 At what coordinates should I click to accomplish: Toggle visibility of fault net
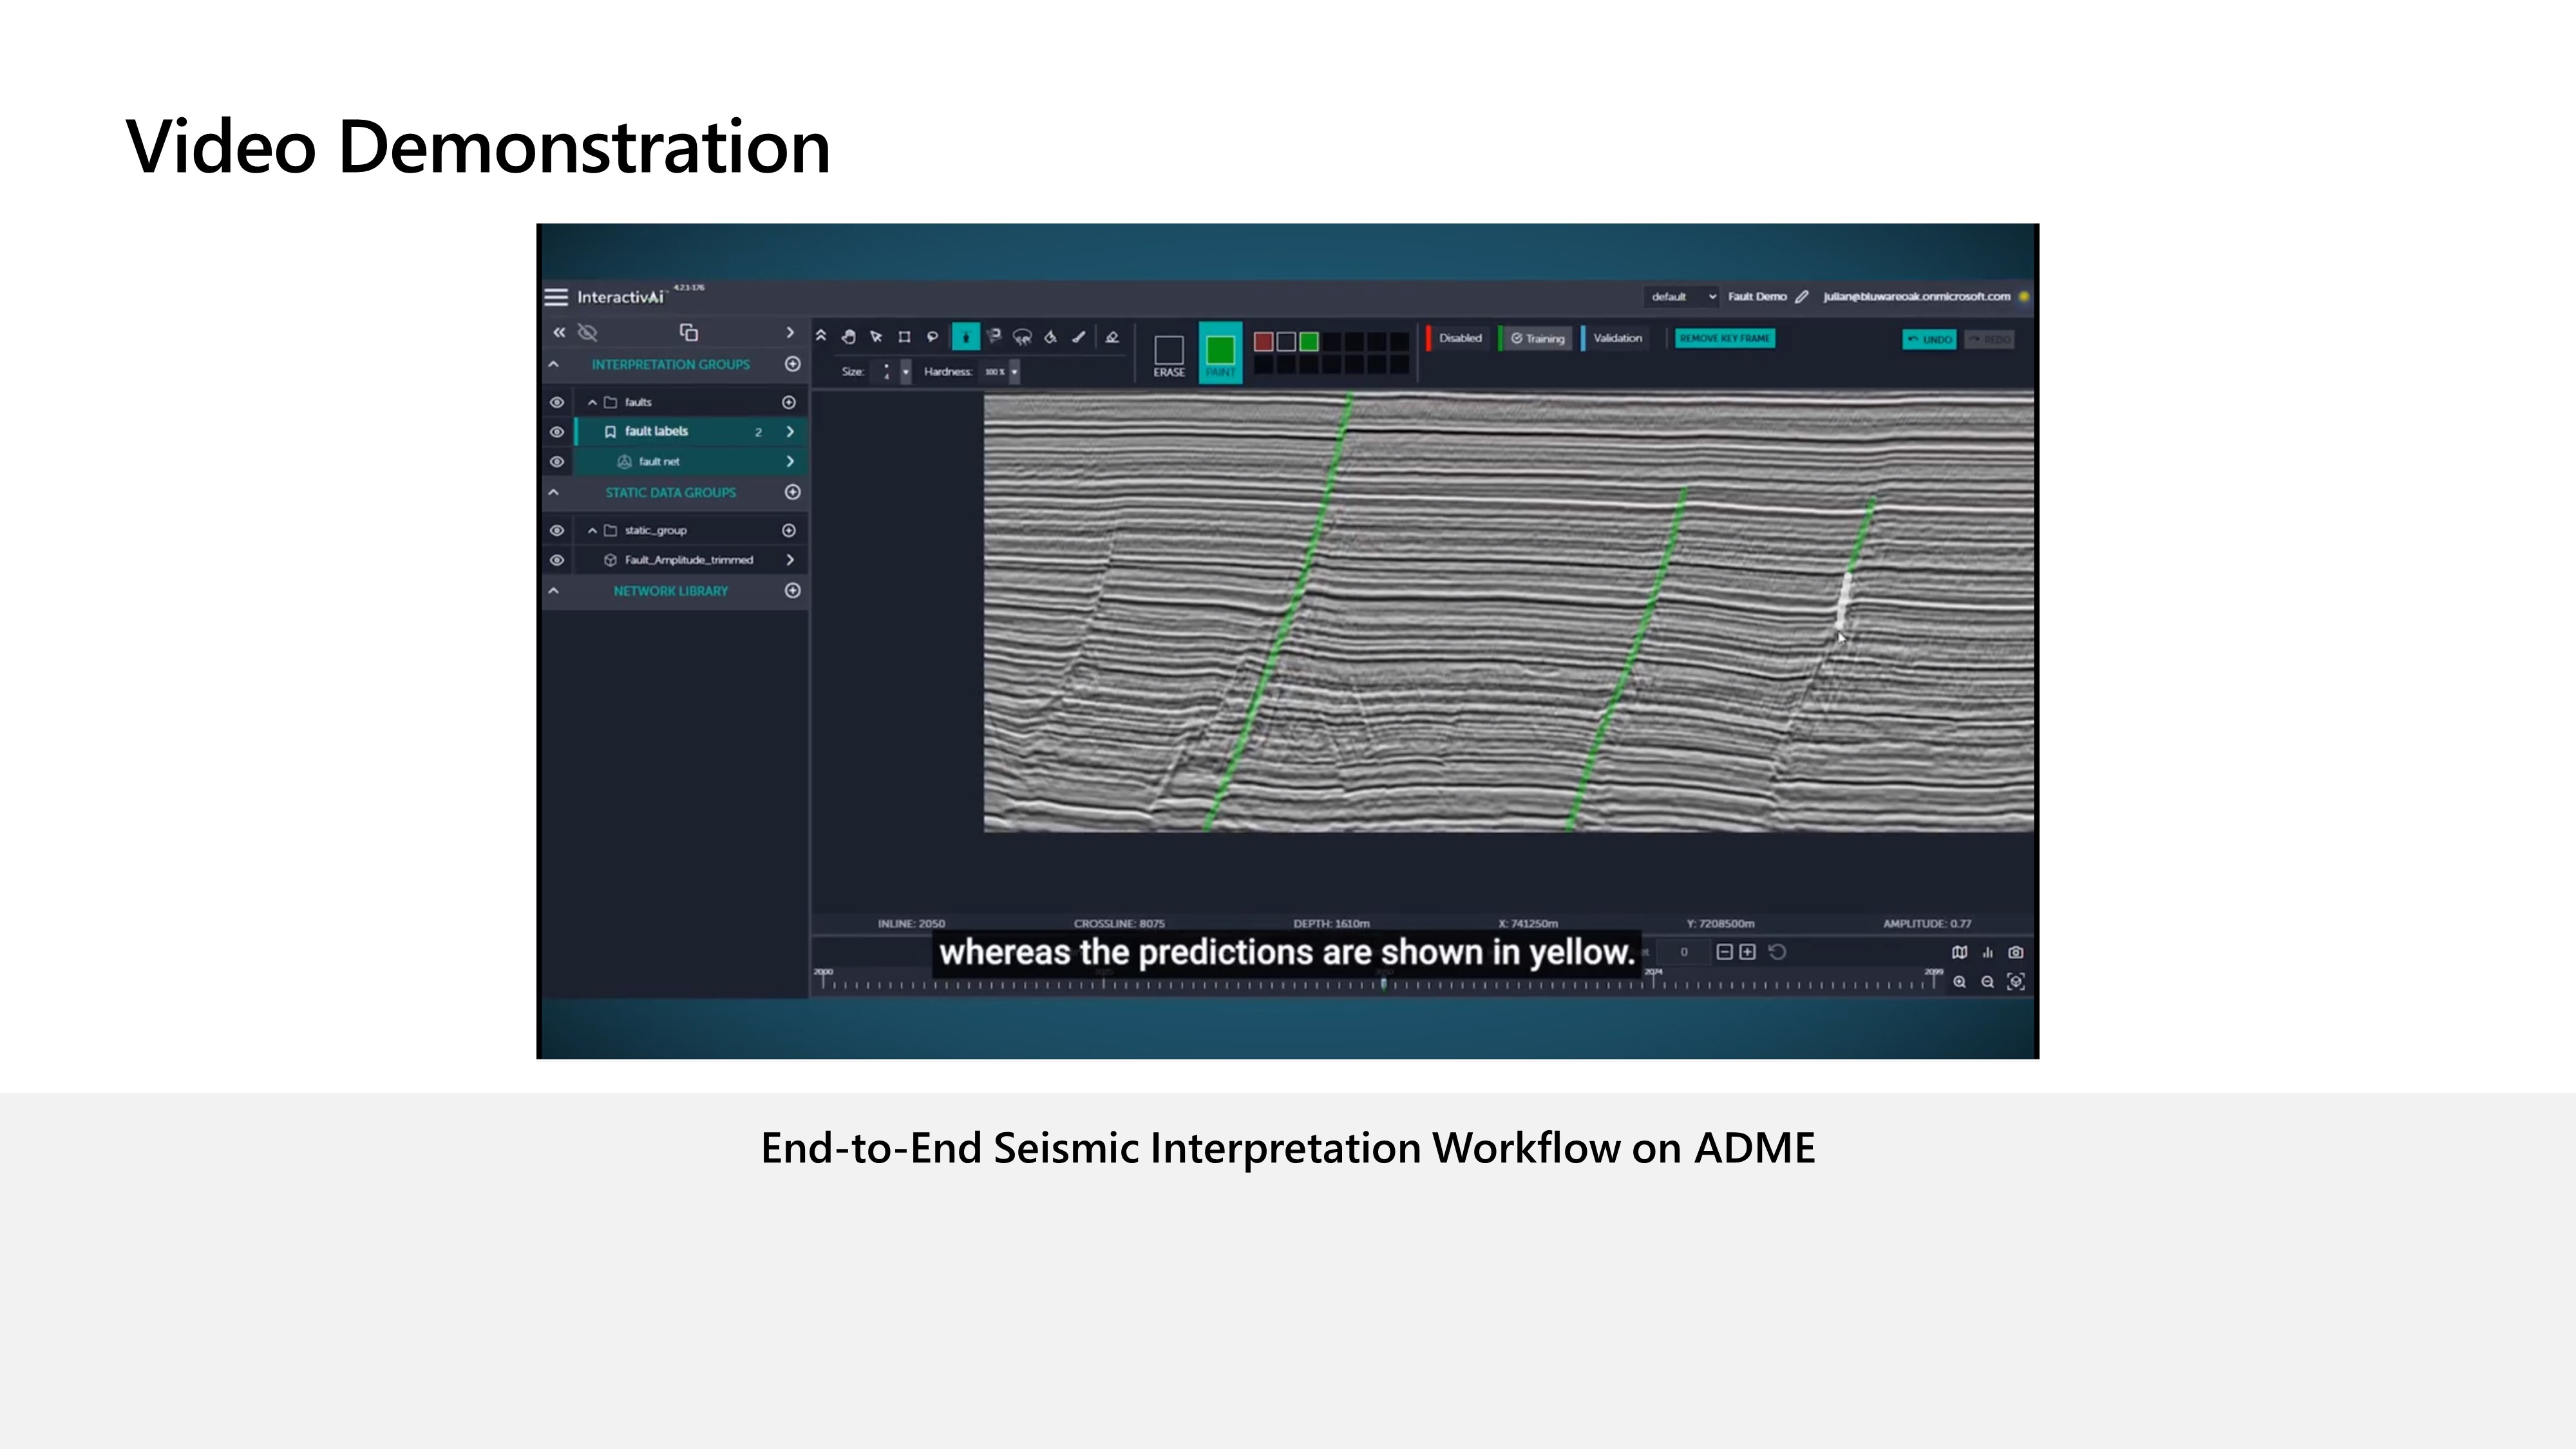pyautogui.click(x=557, y=462)
